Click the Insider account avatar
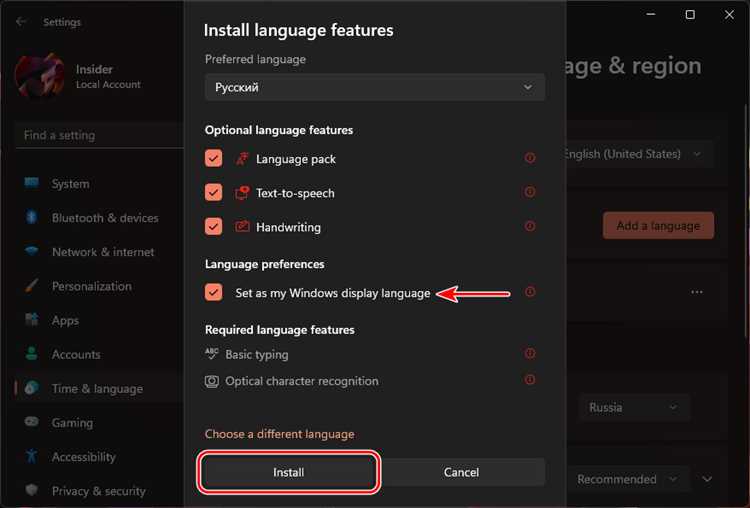The height and width of the screenshot is (508, 750). pos(39,76)
